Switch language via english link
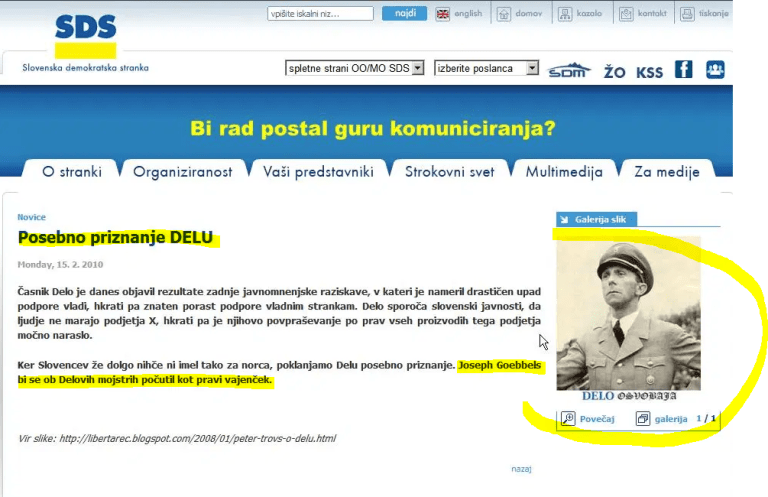Image resolution: width=768 pixels, height=497 pixels. [x=468, y=14]
